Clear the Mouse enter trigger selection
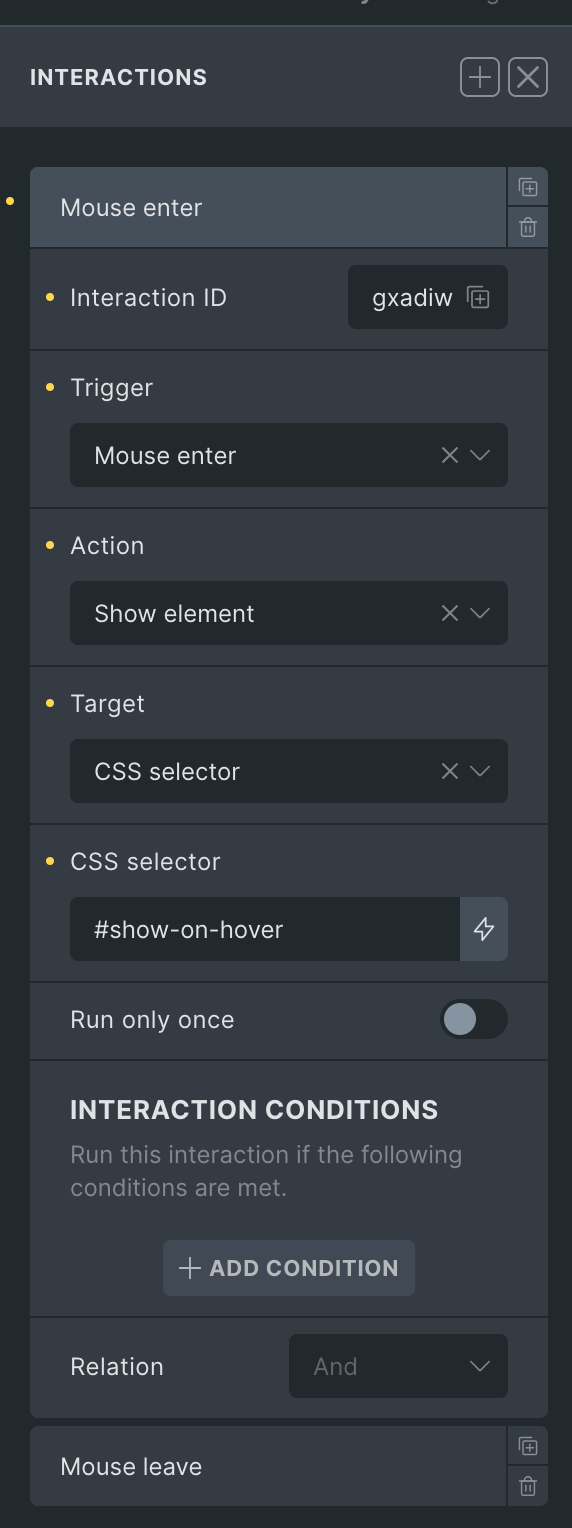Viewport: 572px width, 1528px height. (x=450, y=455)
